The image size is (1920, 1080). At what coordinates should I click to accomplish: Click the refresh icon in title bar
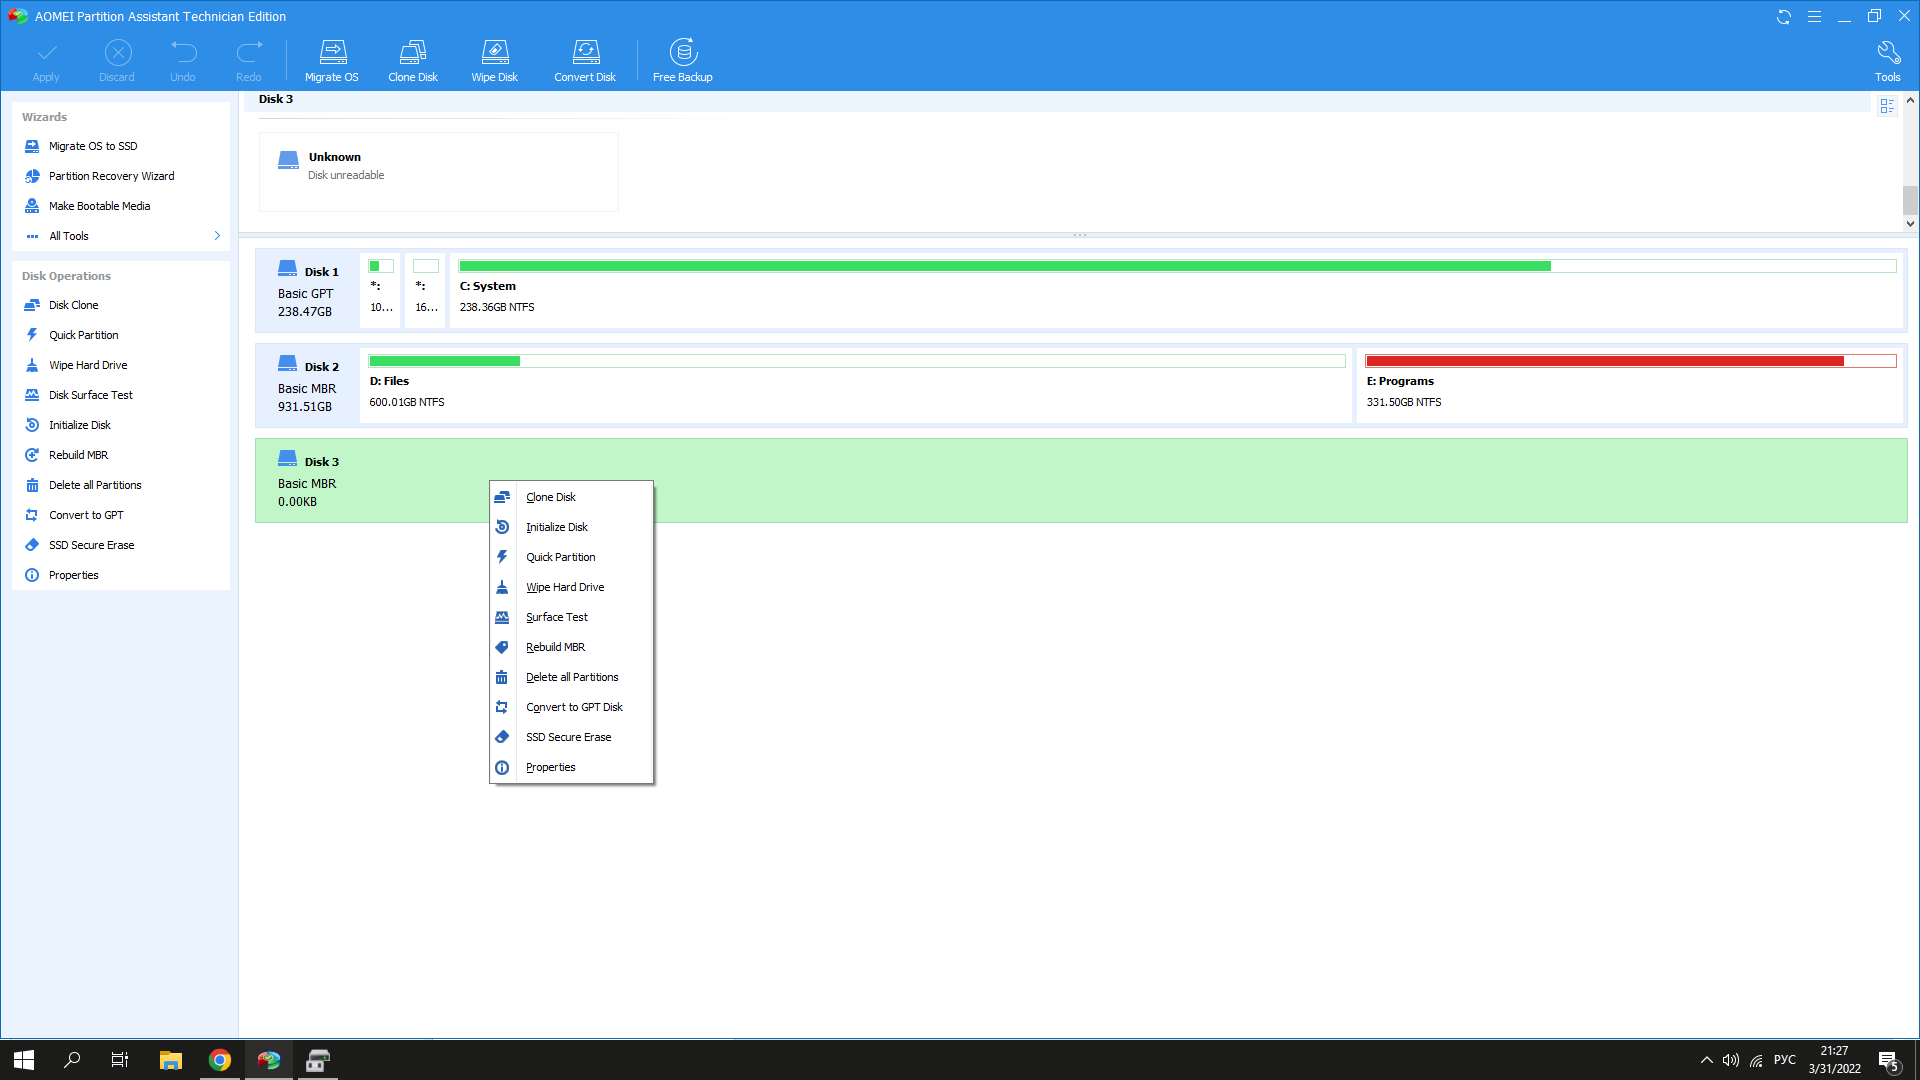click(x=1783, y=17)
